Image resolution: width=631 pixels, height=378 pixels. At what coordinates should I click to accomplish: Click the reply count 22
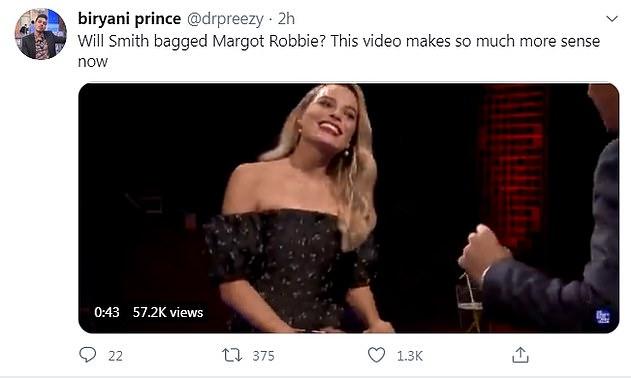coord(115,356)
